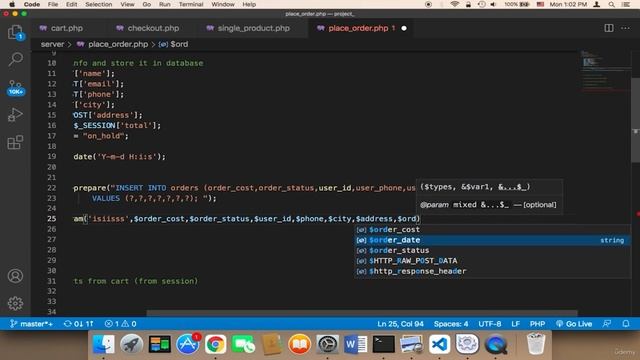
Task: Open problems errors and warnings indicator
Action: (x=121, y=324)
